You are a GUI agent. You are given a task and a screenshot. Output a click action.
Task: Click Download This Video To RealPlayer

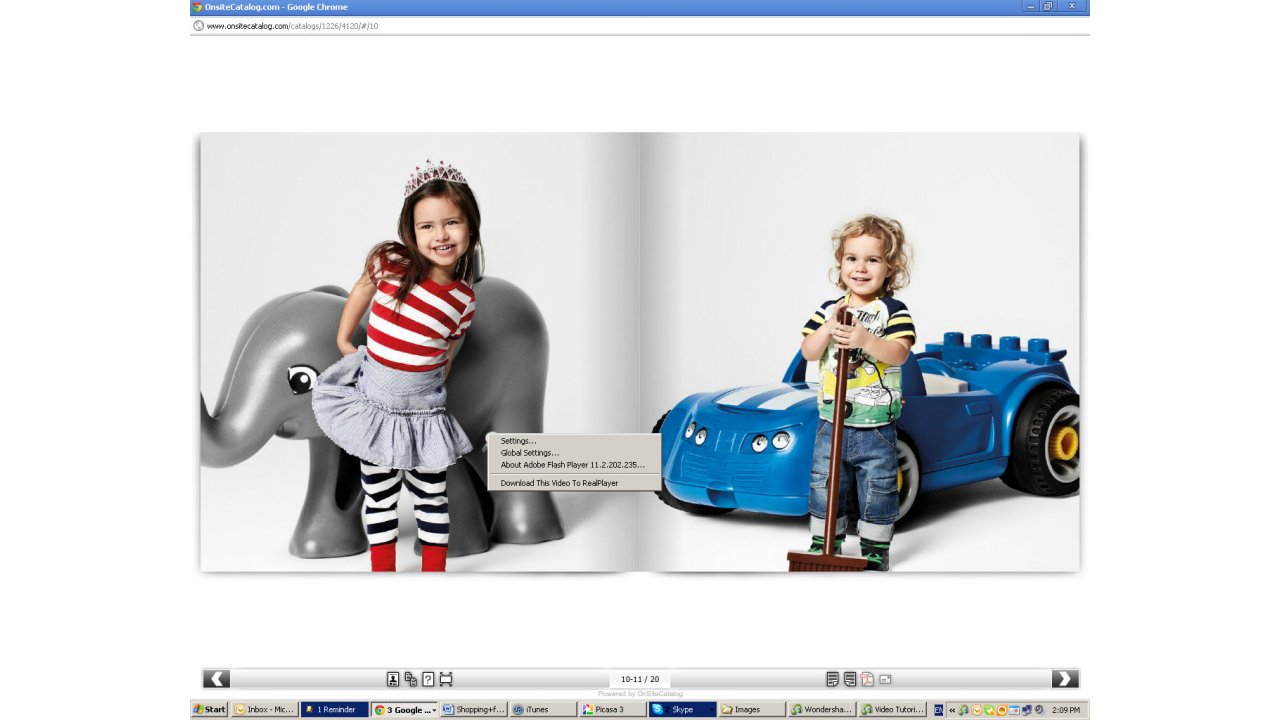[x=559, y=483]
